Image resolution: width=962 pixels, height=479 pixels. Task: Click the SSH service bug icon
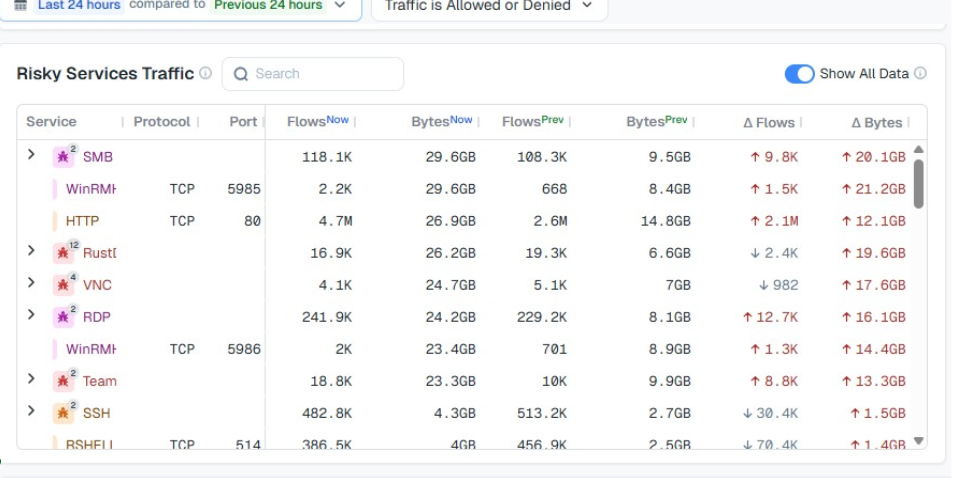[63, 413]
